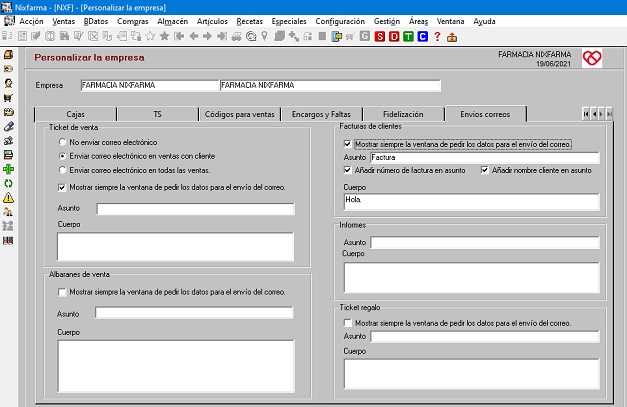
Task: Open the Ayuda menu
Action: (484, 21)
